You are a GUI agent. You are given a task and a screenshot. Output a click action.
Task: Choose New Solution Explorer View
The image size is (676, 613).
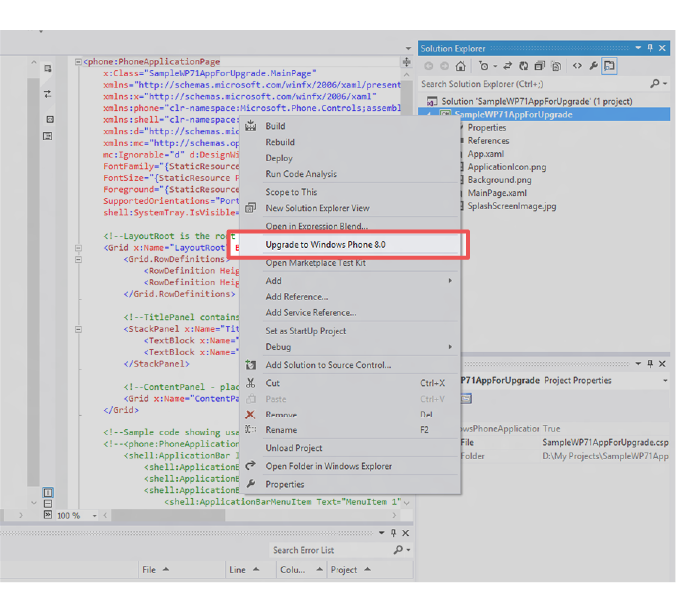pyautogui.click(x=349, y=208)
